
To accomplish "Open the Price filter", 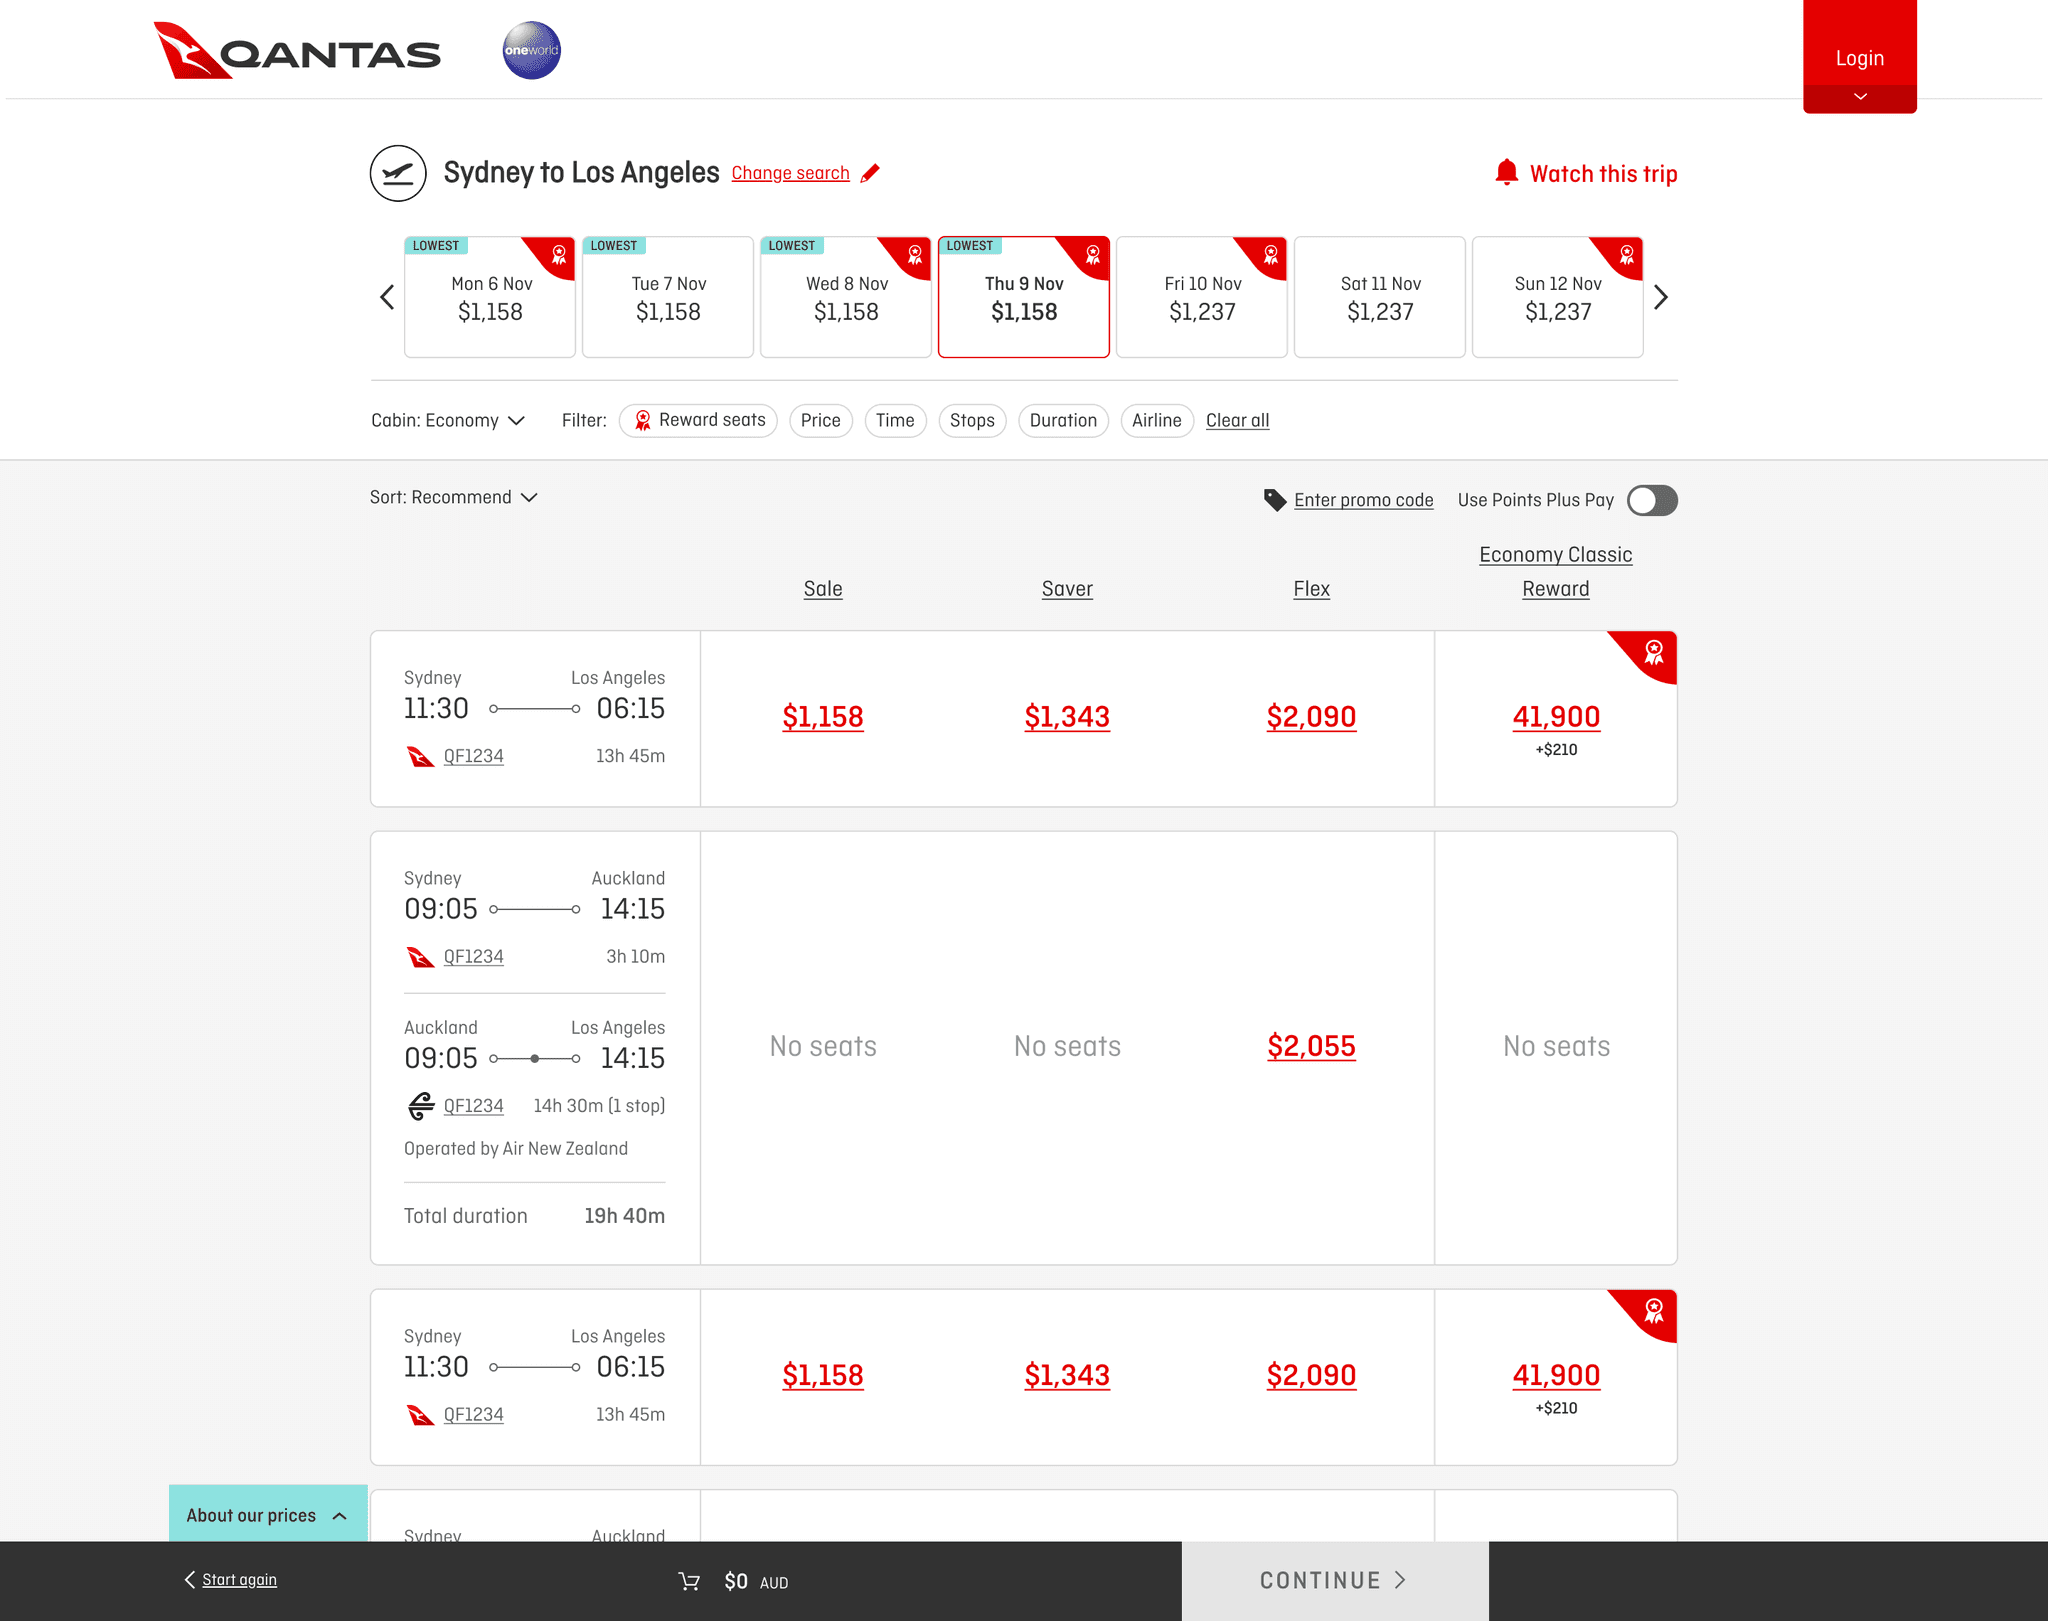I will (821, 421).
